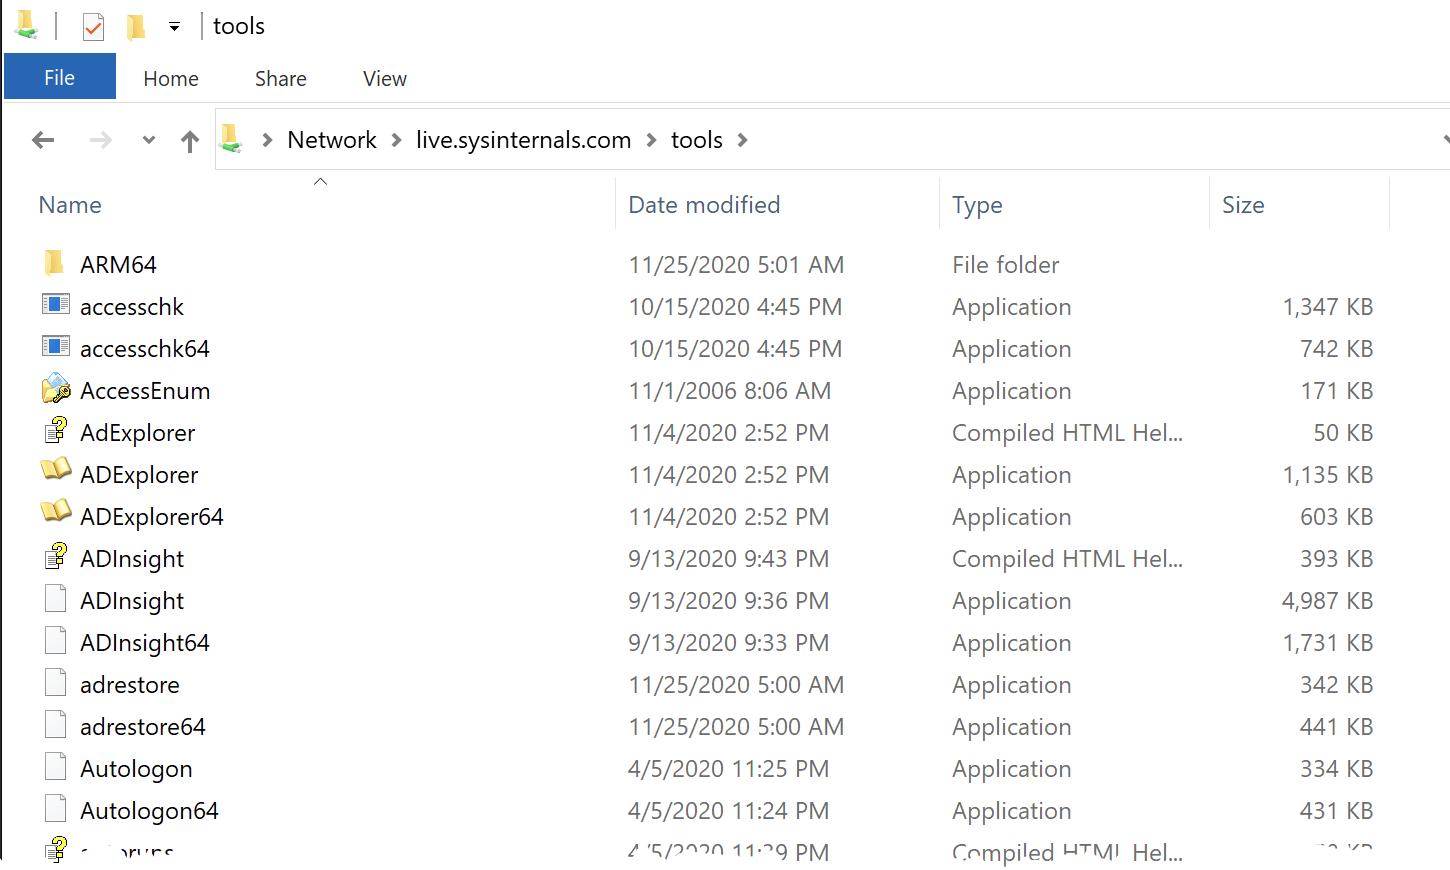Switch to the Share ribbon tab
This screenshot has height=870, width=1450.
[281, 78]
